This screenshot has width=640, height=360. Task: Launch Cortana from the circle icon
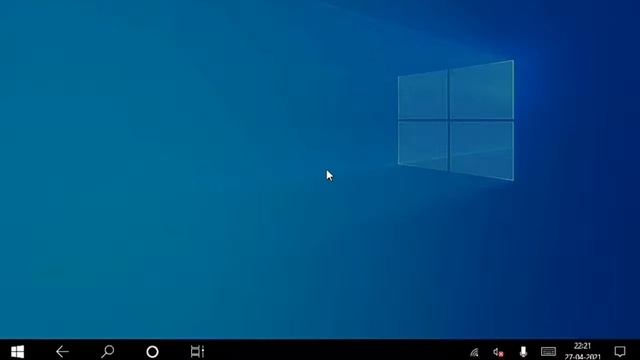(x=152, y=351)
